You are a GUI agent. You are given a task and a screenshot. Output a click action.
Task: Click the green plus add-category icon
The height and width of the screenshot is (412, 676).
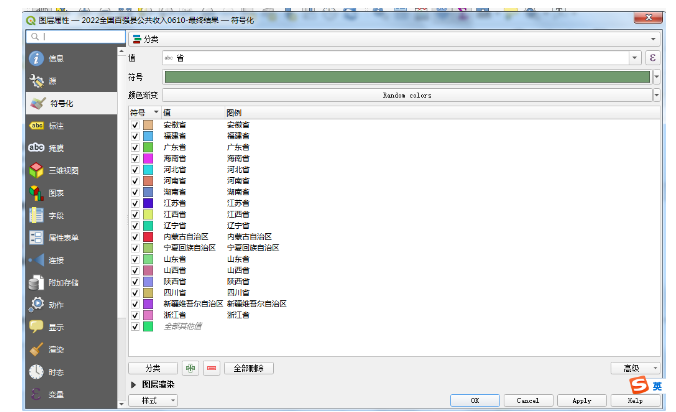(x=191, y=368)
